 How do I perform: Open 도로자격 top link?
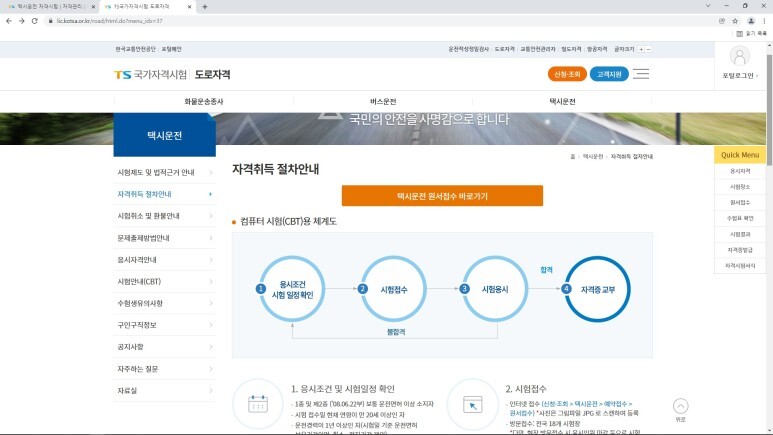[504, 49]
